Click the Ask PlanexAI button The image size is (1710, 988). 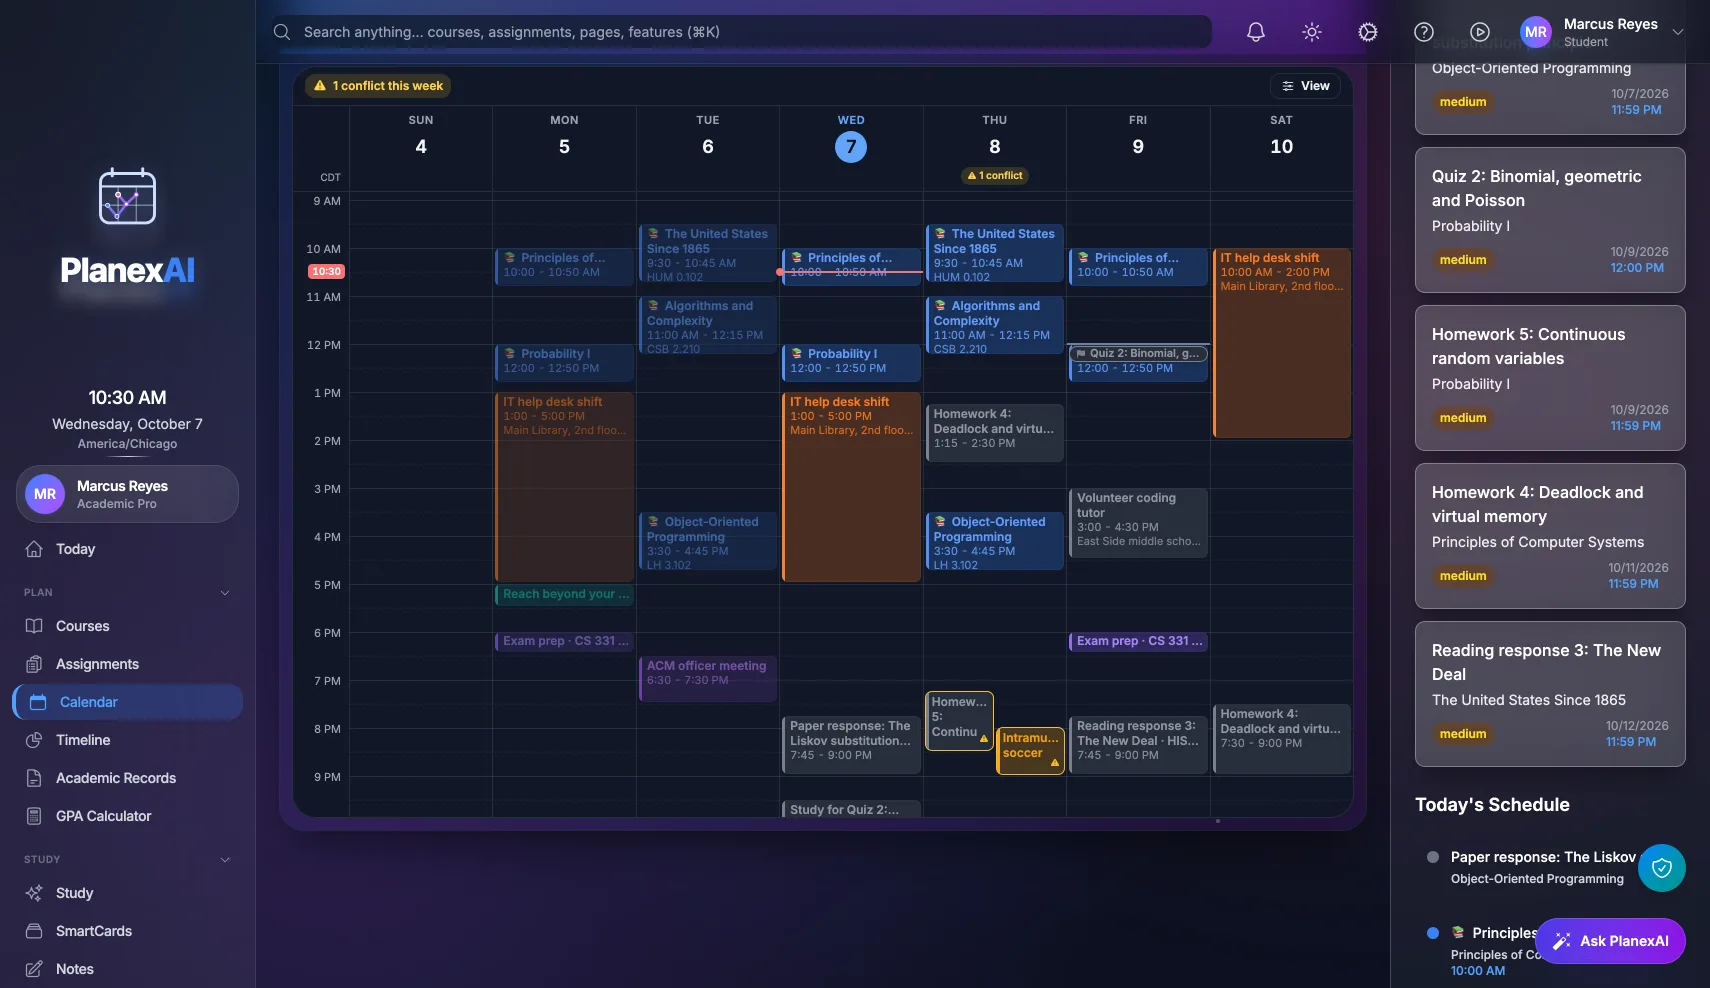pos(1610,941)
